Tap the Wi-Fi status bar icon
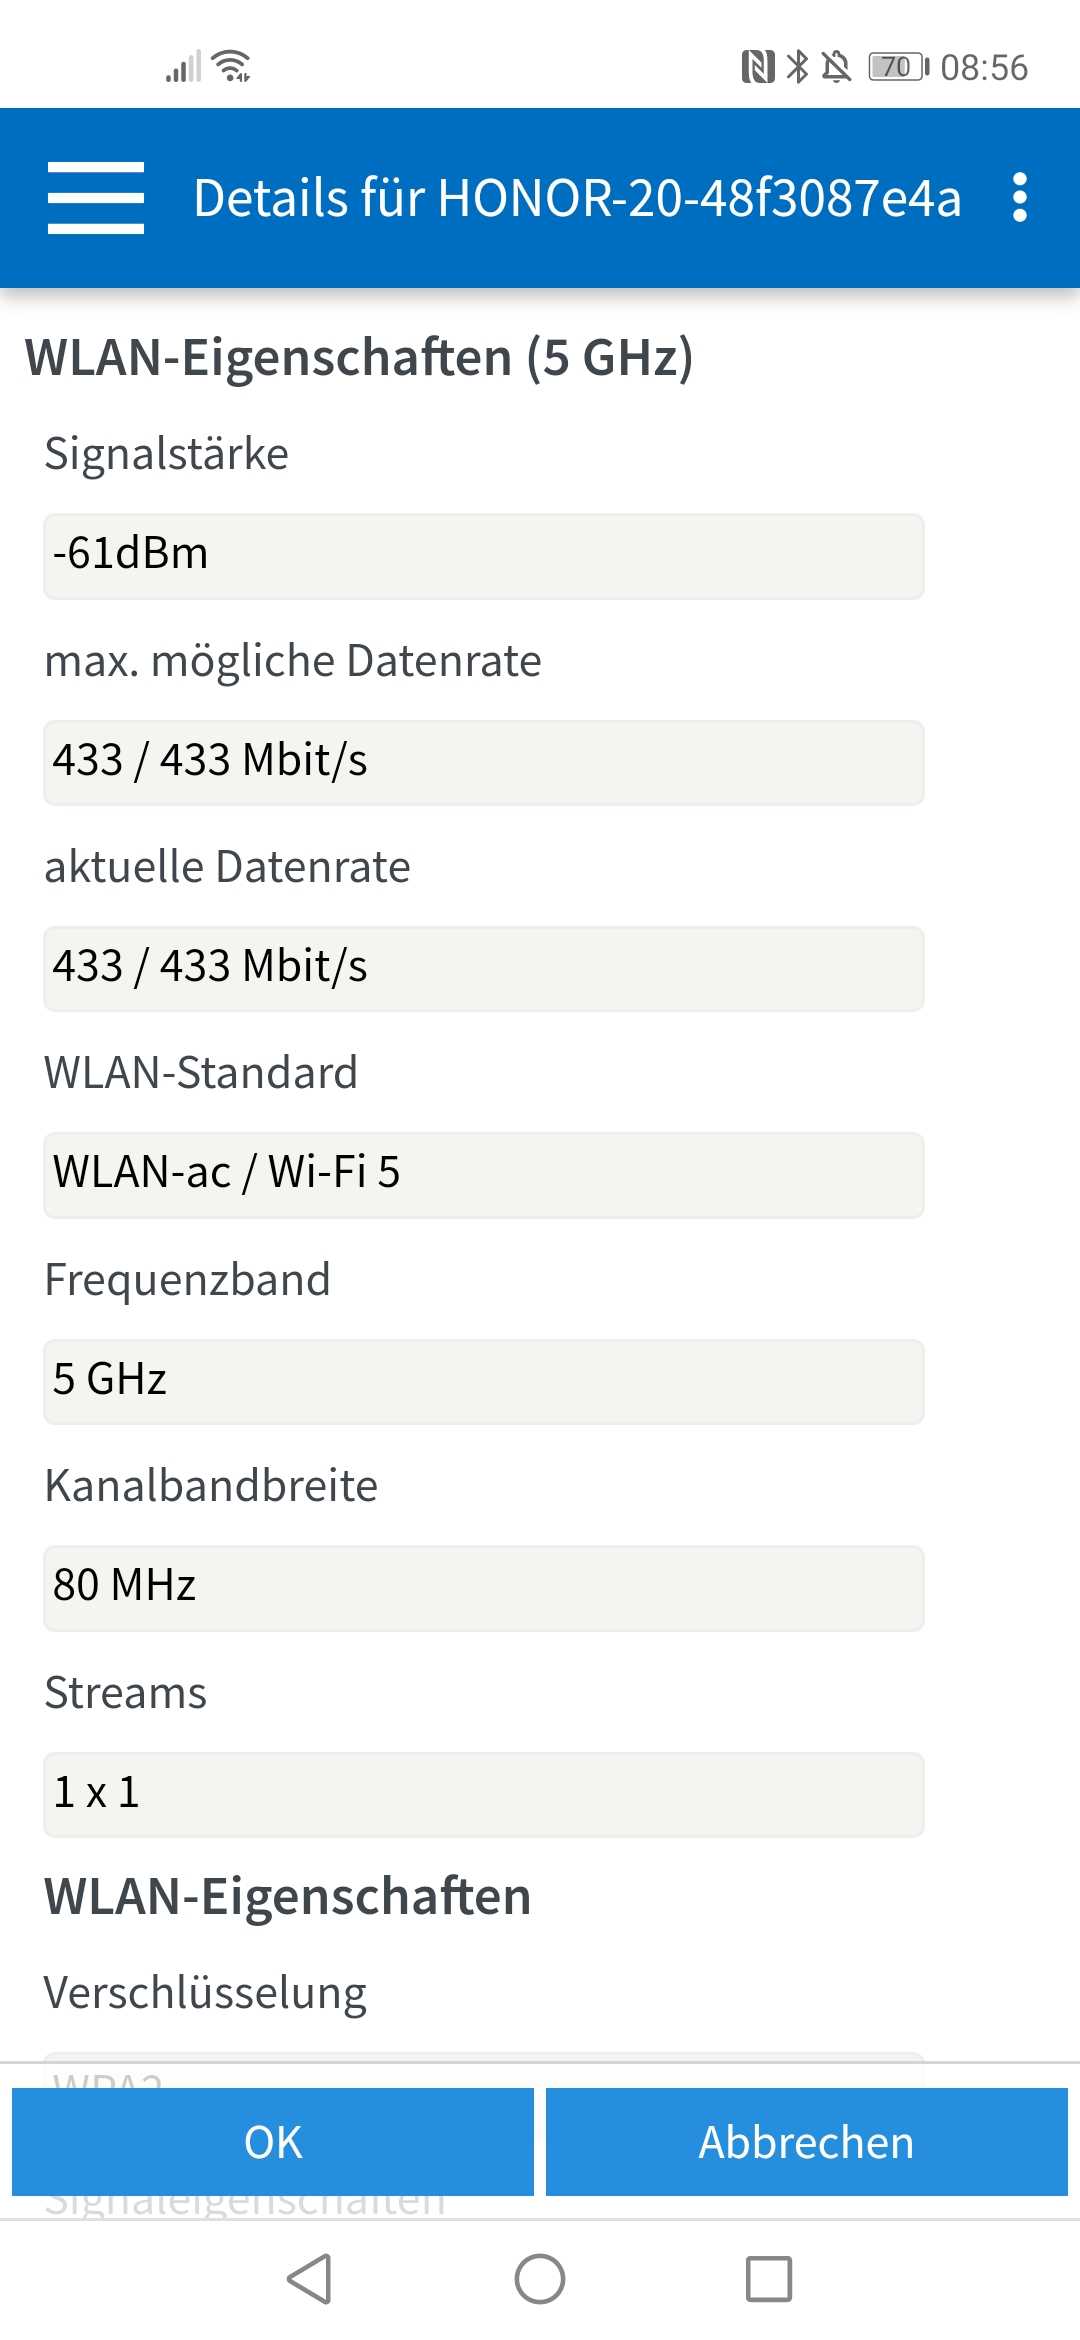Viewport: 1080px width, 2340px height. (232, 66)
